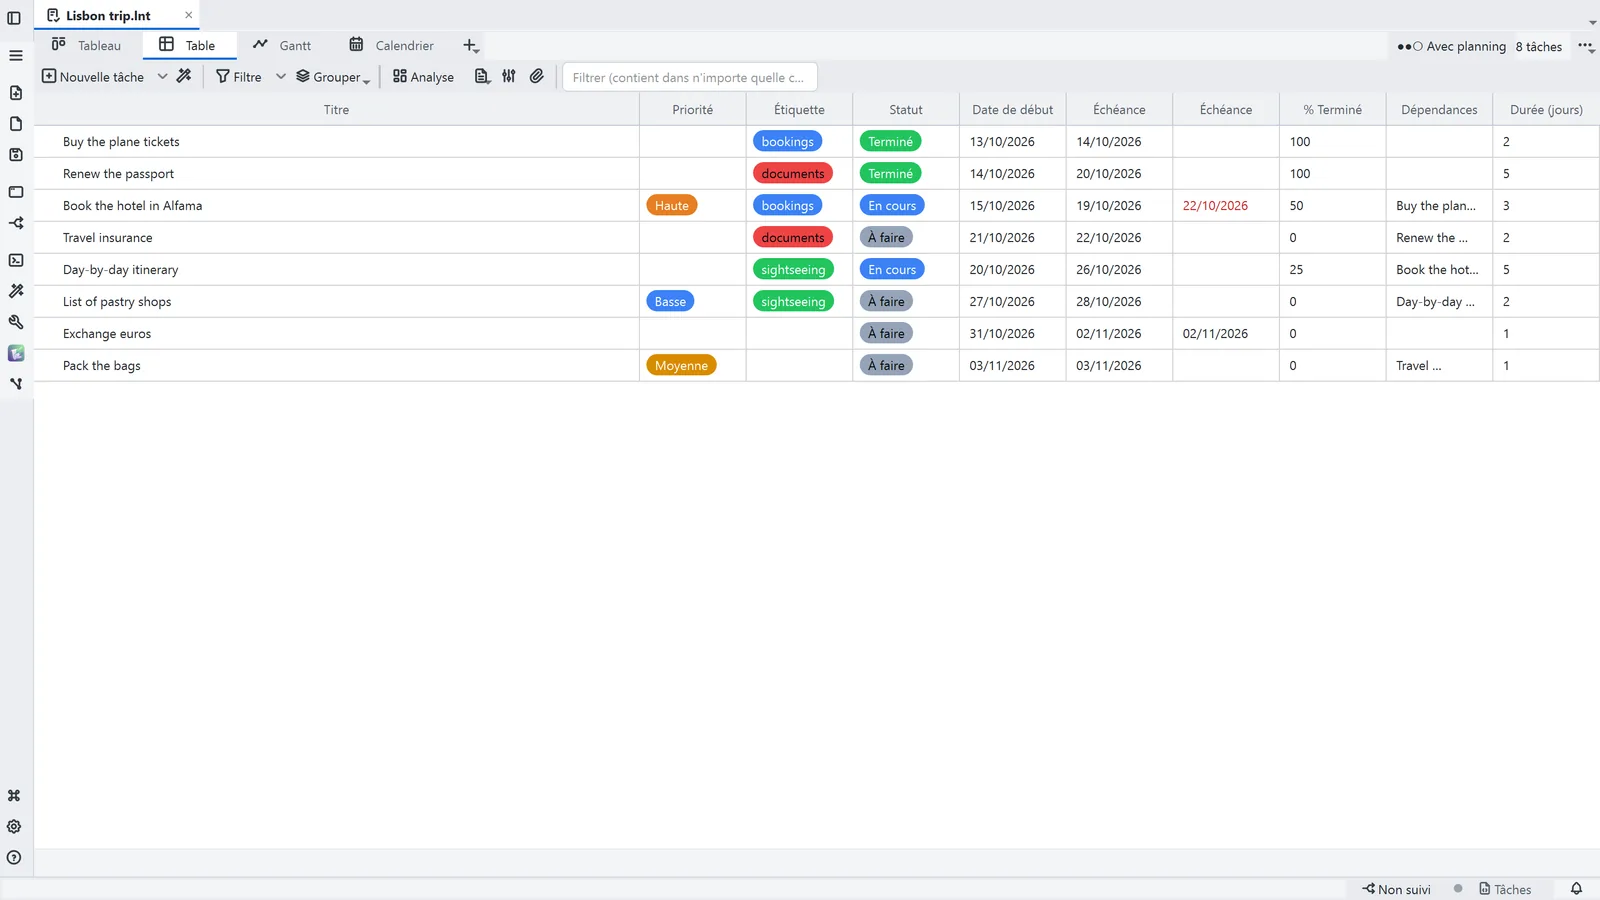Open the terminal icon in sidebar
Viewport: 1600px width, 900px height.
click(x=16, y=260)
